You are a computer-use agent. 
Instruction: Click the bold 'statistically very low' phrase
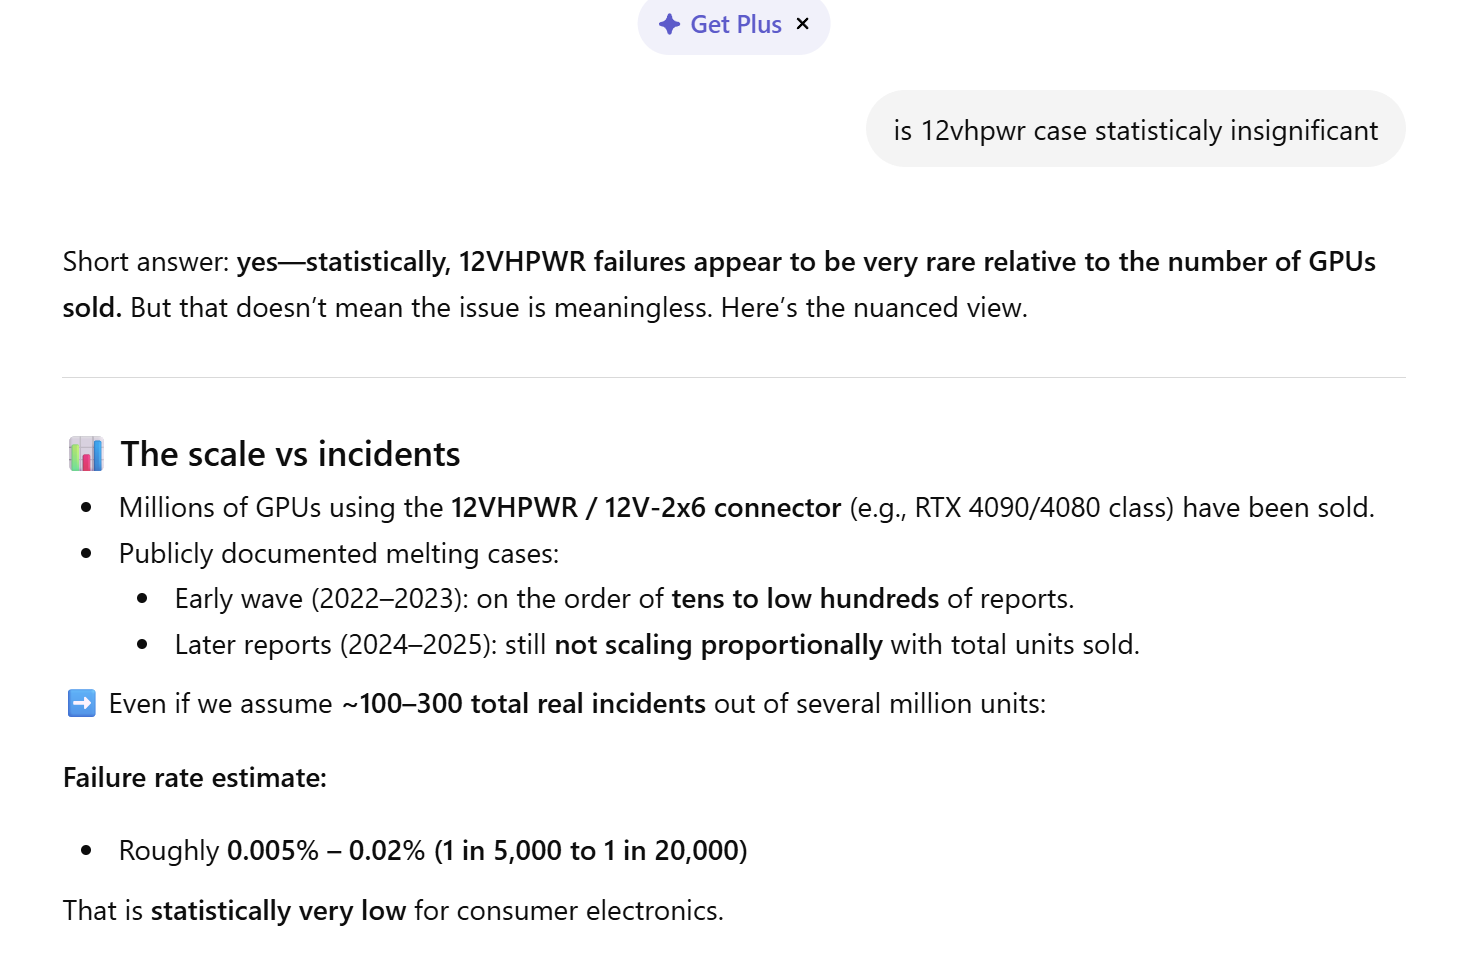[278, 911]
